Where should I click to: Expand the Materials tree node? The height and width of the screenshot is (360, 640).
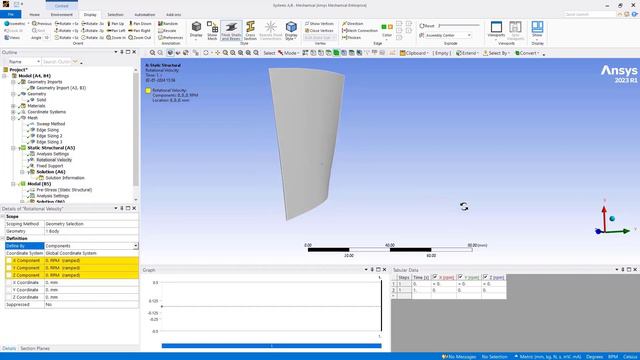click(13, 106)
